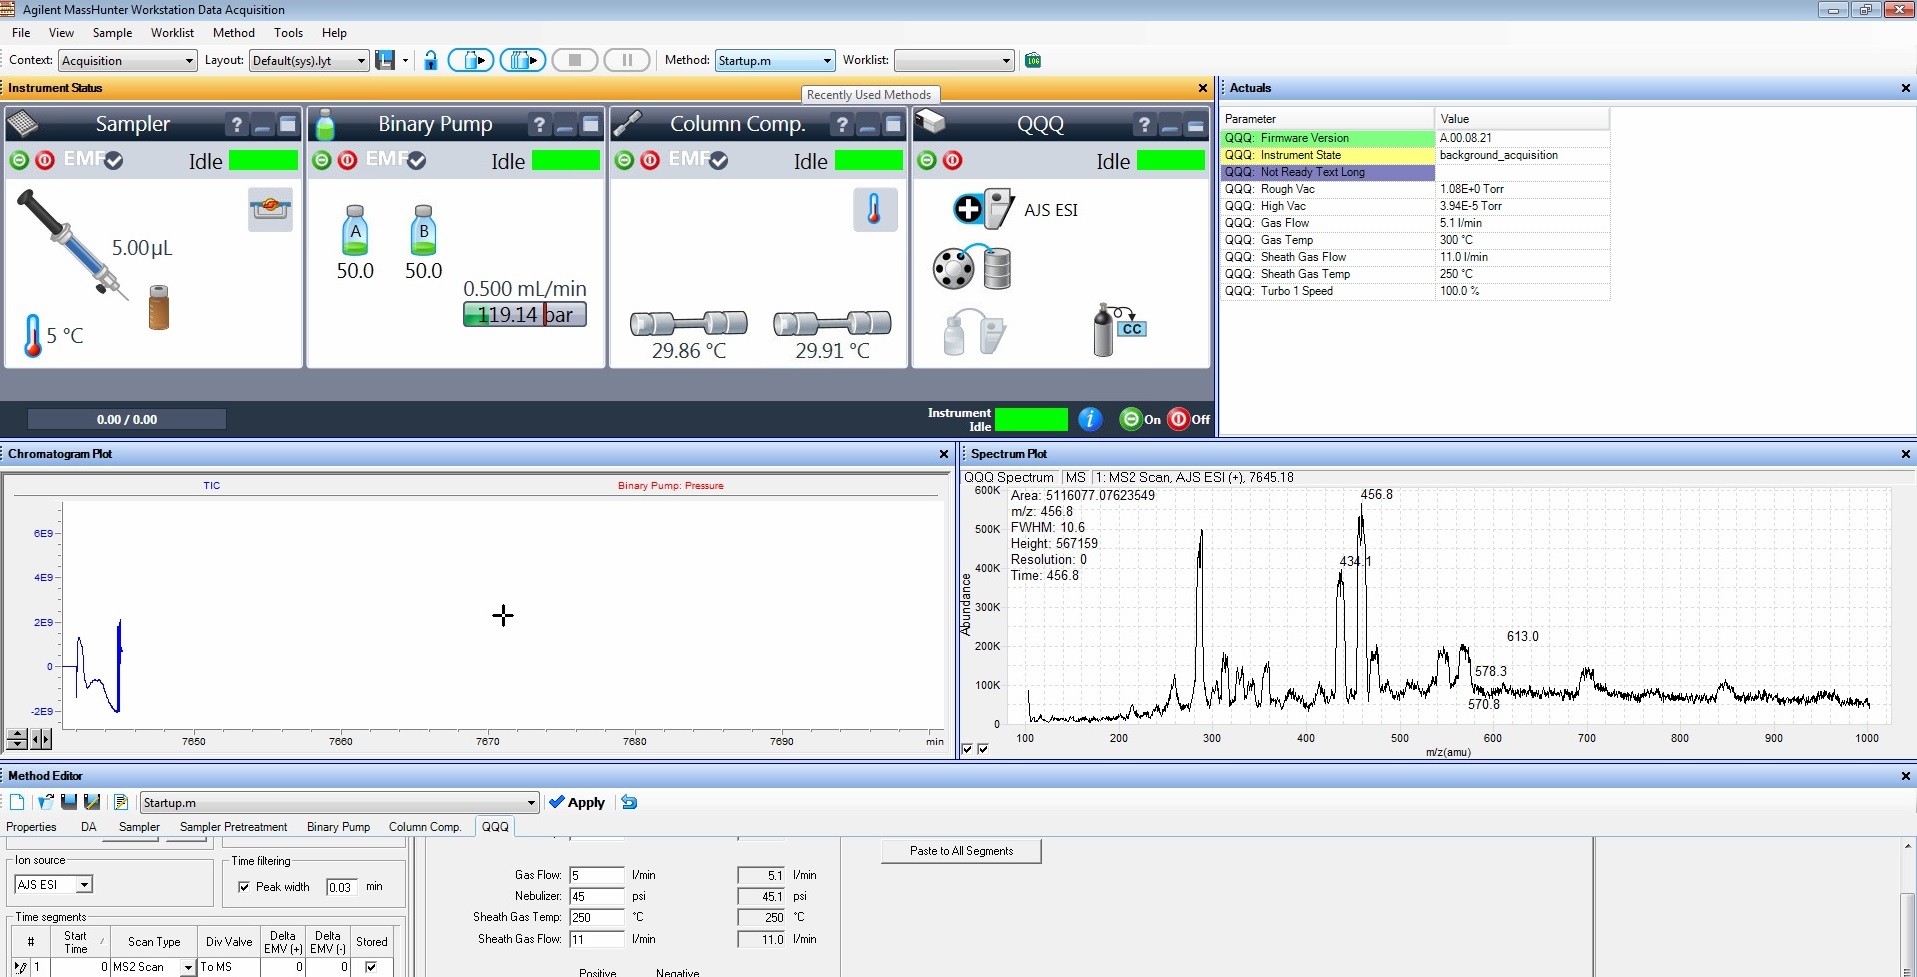Toggle the Stored checkbox in the time segment

[373, 967]
